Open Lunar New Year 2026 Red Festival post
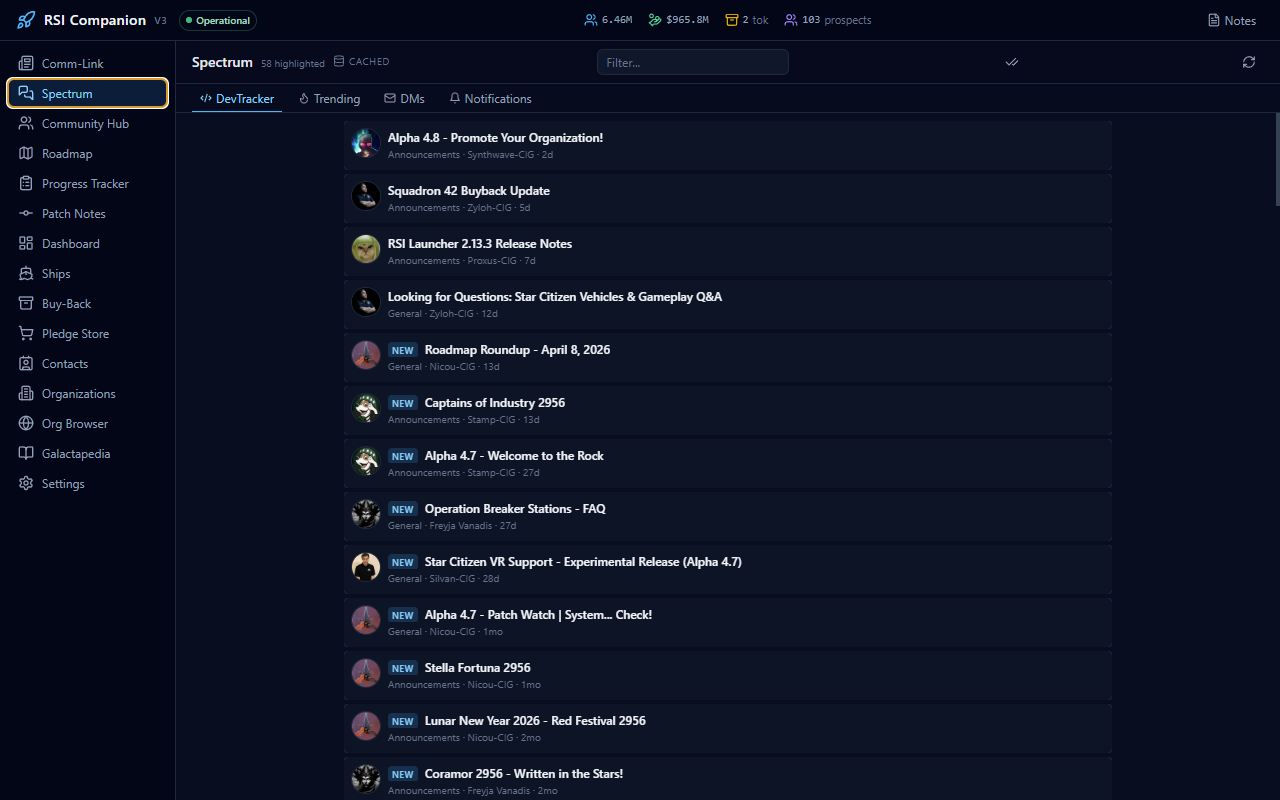 [728, 729]
